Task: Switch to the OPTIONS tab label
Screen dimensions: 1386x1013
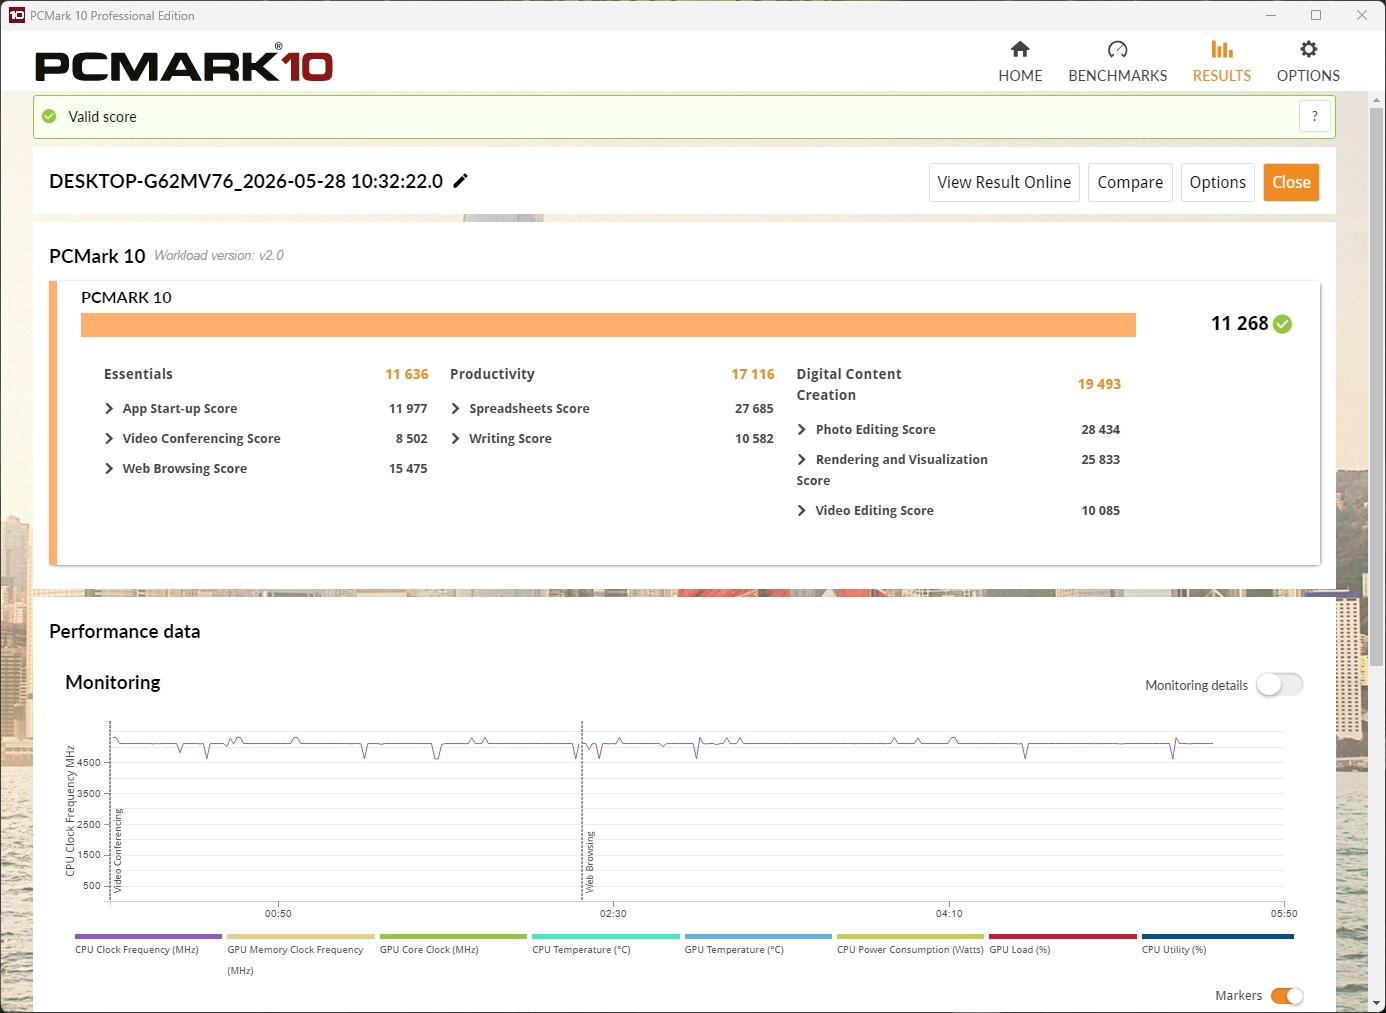Action: pos(1308,76)
